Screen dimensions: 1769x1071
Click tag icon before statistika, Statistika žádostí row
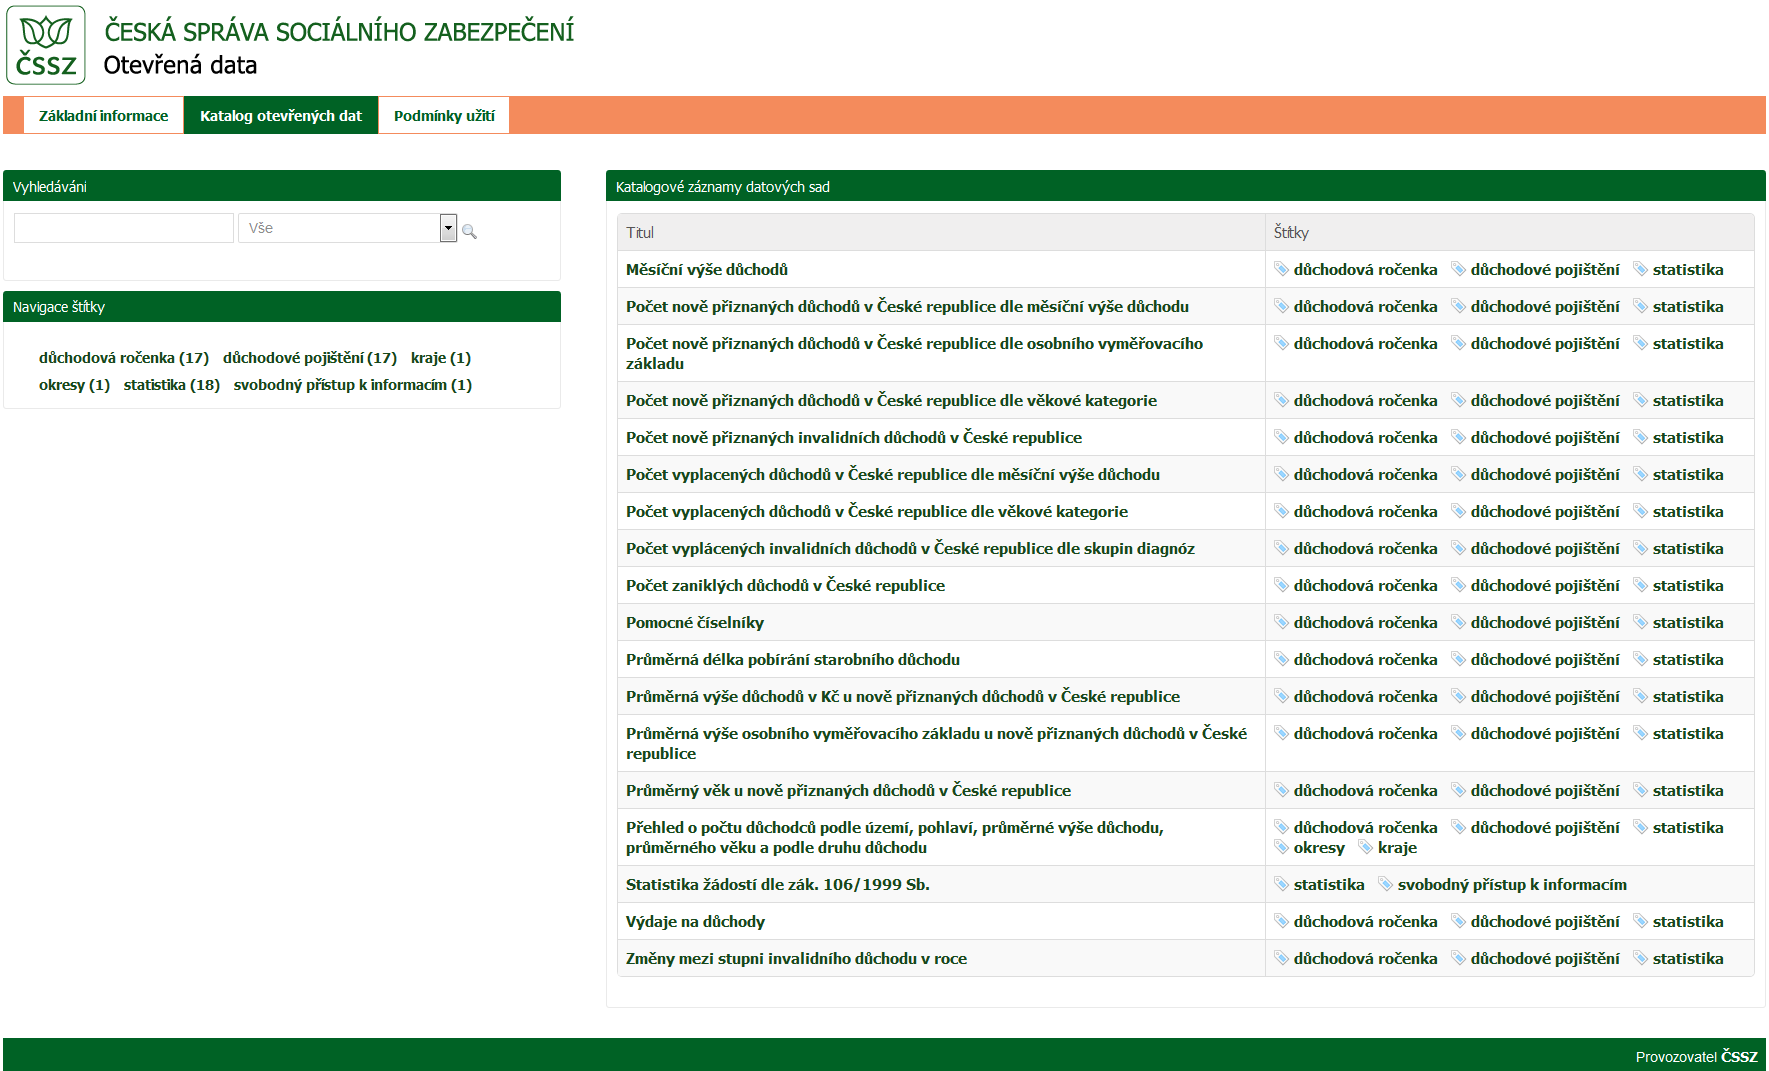click(x=1282, y=884)
